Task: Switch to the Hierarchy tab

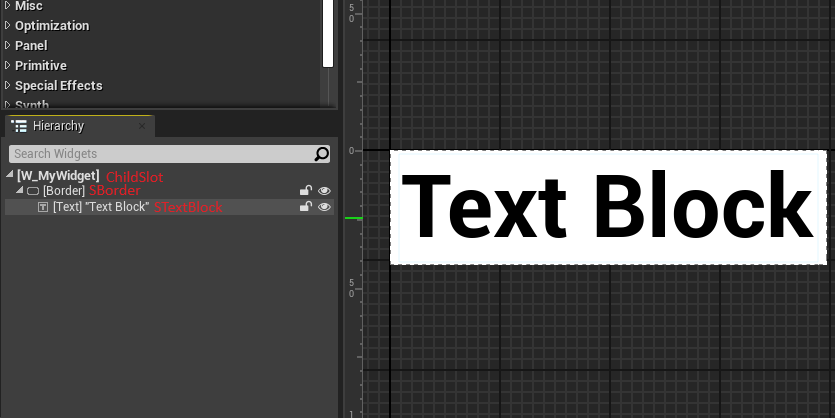Action: pyautogui.click(x=58, y=126)
